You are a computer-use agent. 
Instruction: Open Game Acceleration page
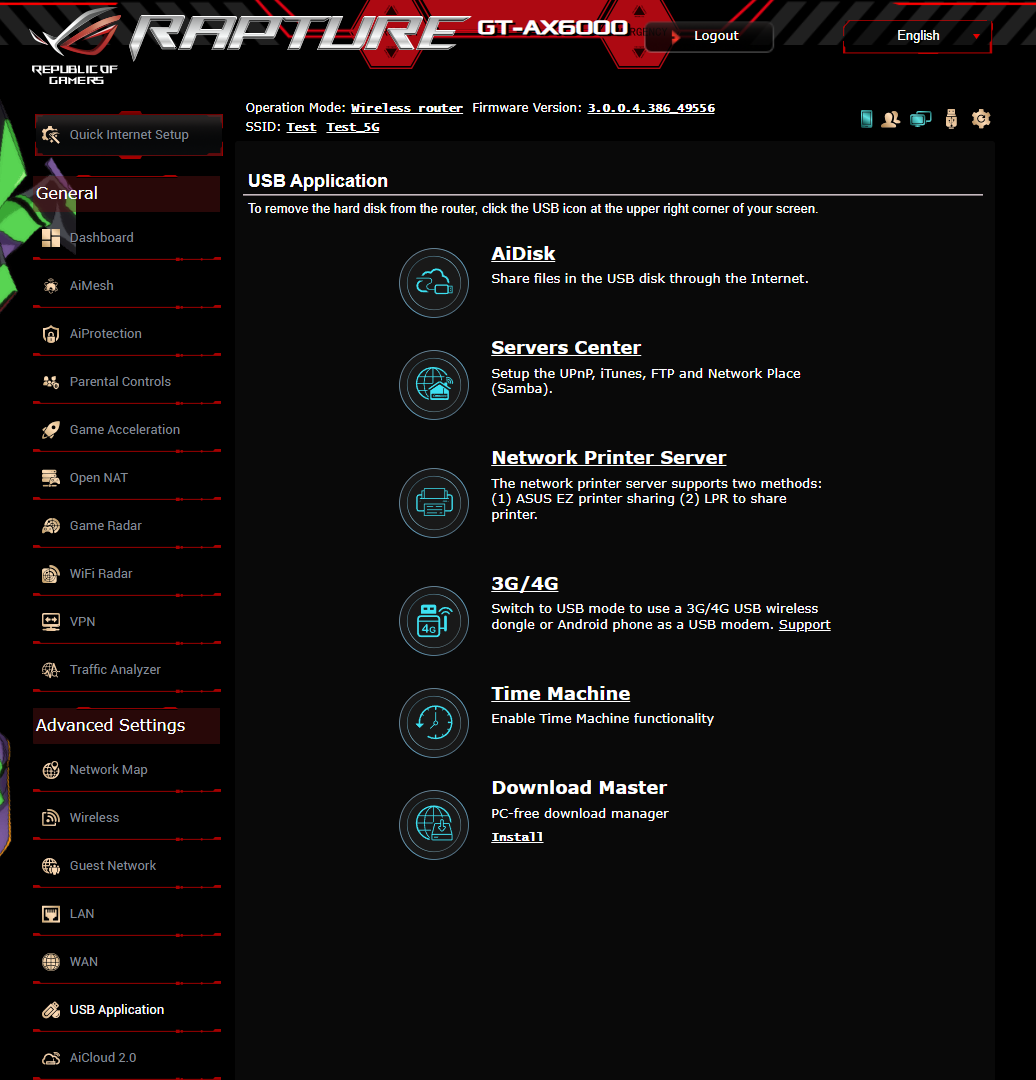point(127,430)
